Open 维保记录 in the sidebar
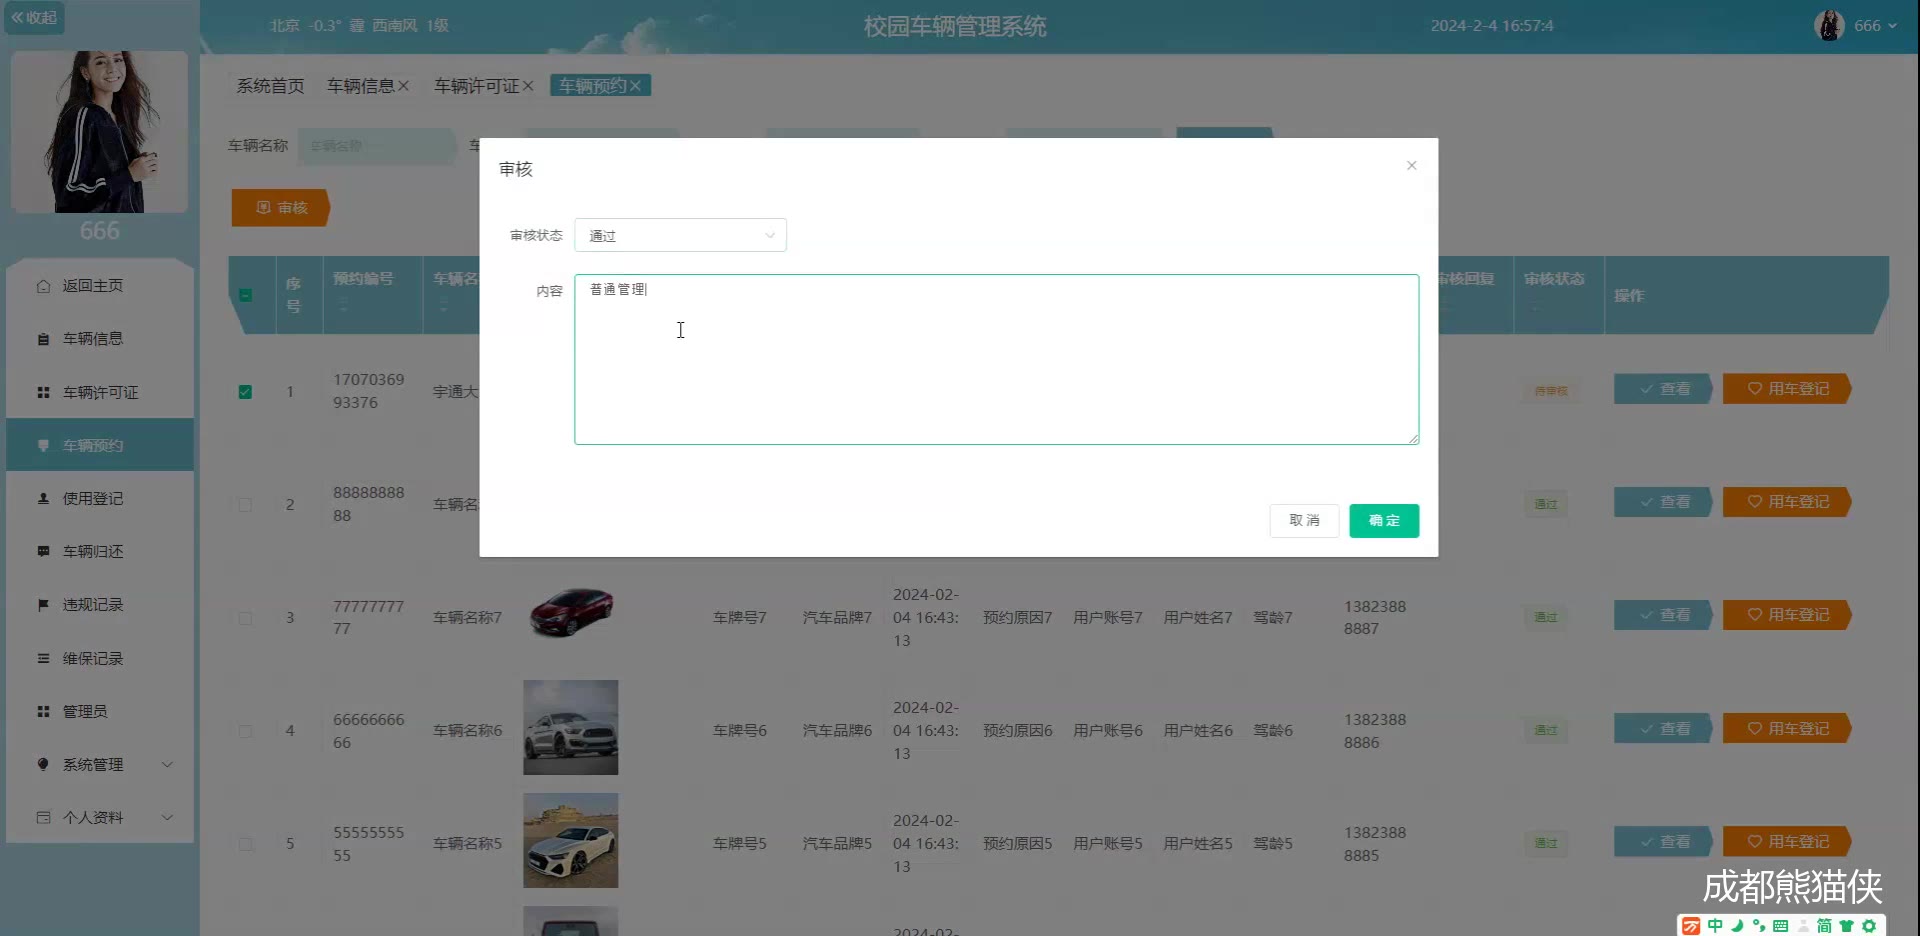This screenshot has width=1920, height=936. [100, 658]
